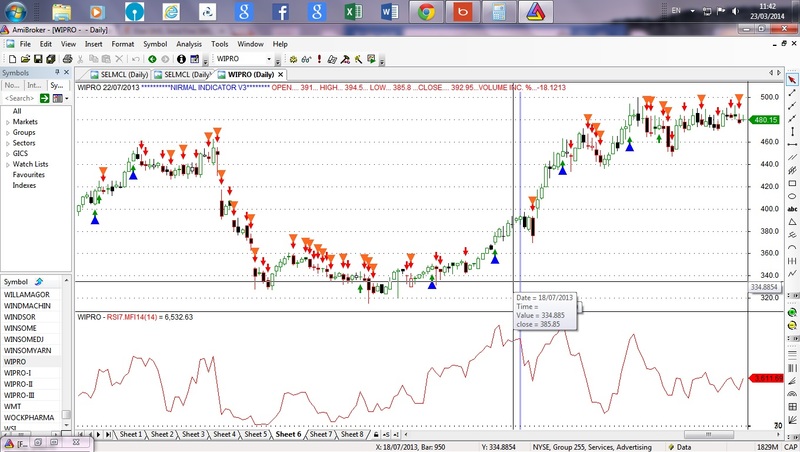800x452 pixels.
Task: Open Word from the taskbar
Action: 390,12
